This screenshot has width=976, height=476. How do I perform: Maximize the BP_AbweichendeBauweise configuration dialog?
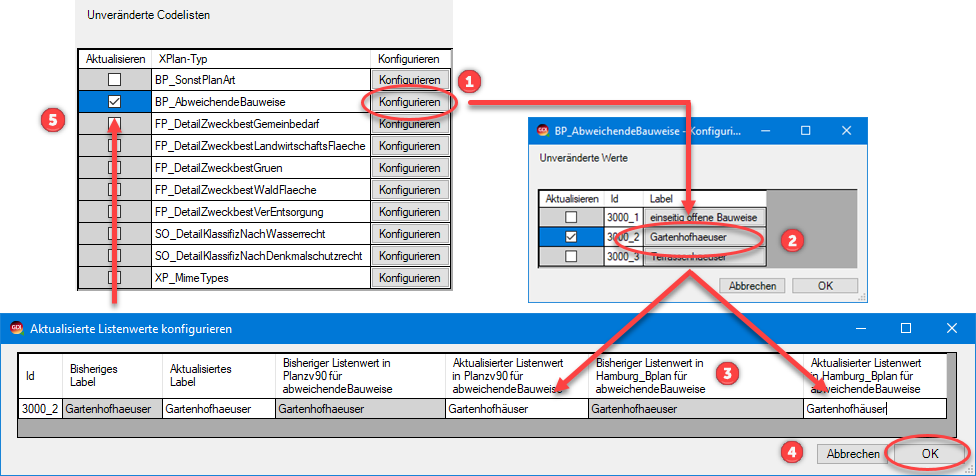click(x=805, y=130)
